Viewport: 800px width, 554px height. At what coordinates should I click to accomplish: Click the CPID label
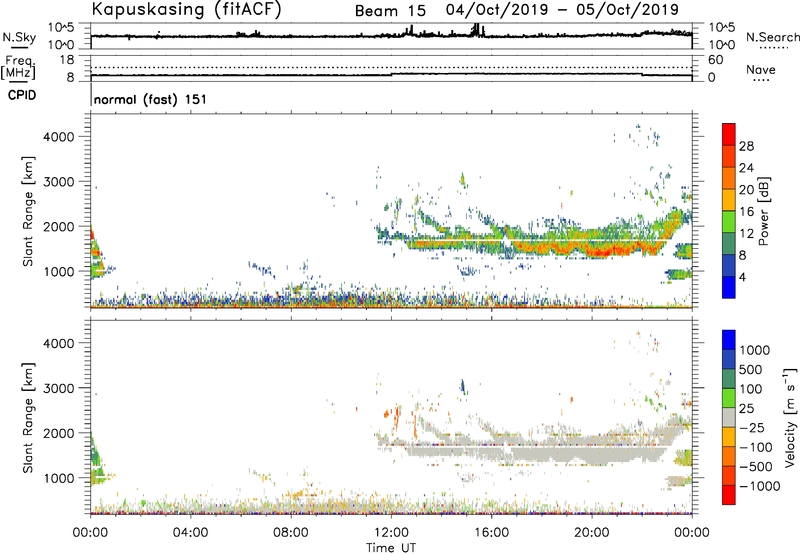pos(22,95)
